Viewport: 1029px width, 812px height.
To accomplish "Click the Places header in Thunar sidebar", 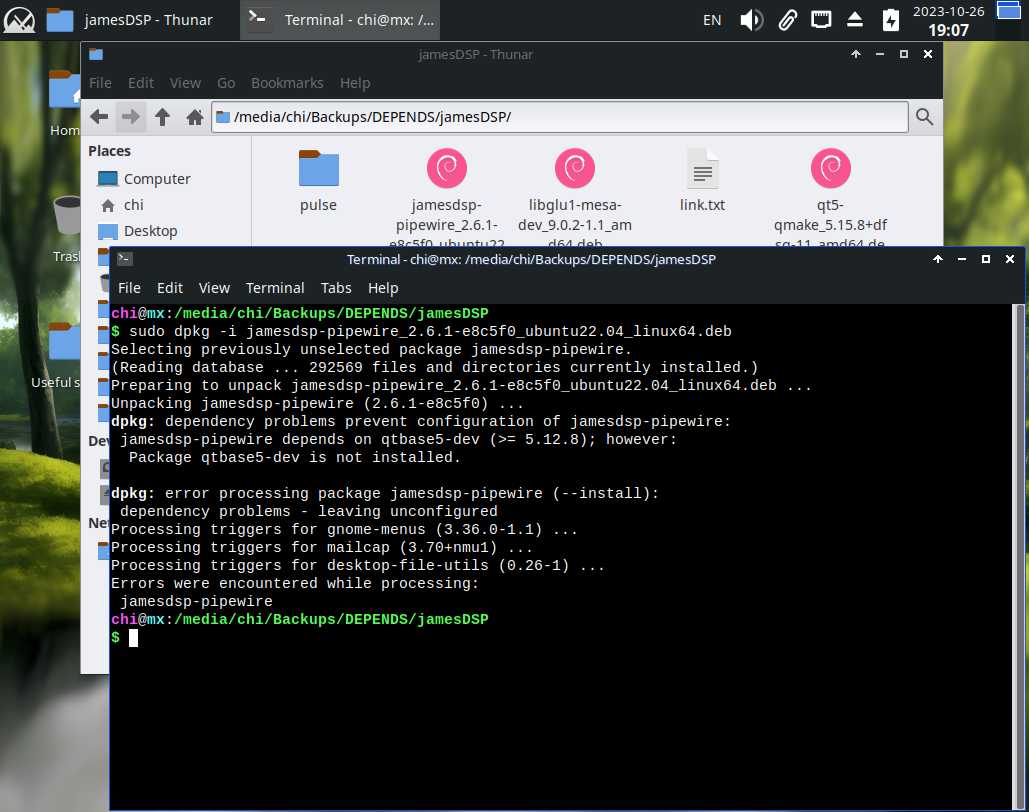I will pos(110,151).
